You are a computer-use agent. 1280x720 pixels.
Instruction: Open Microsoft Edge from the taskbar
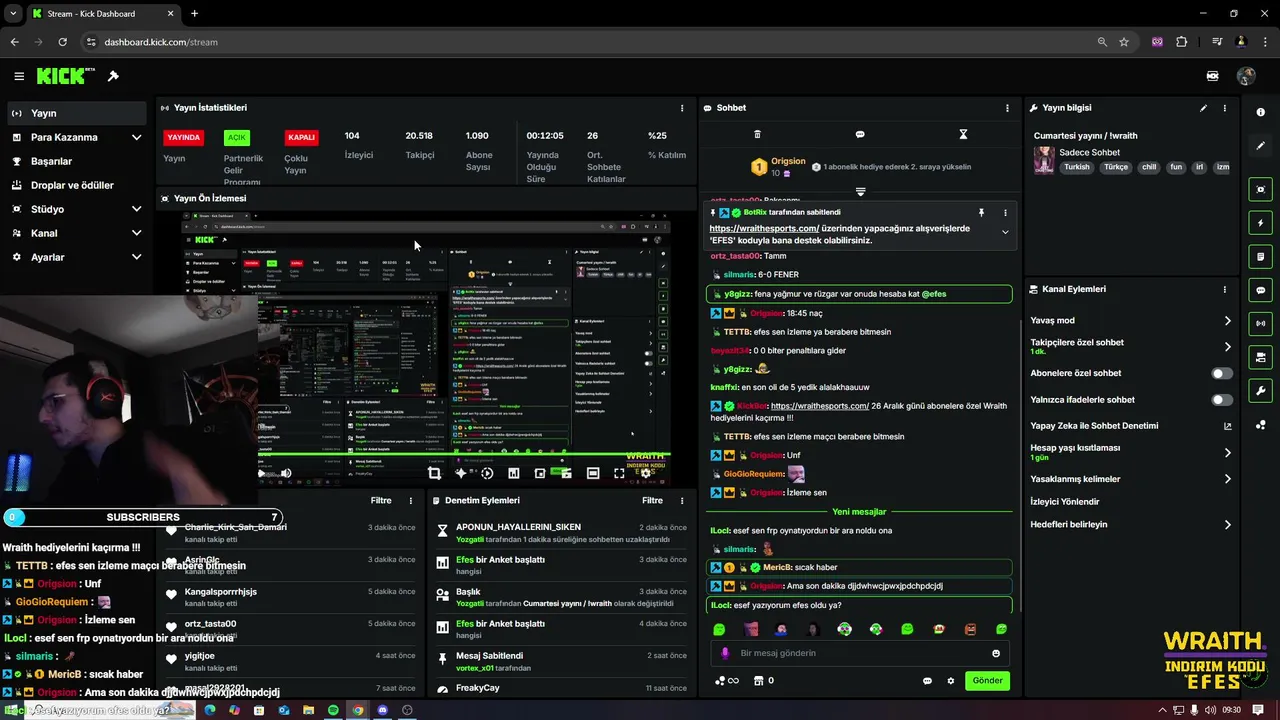point(209,710)
